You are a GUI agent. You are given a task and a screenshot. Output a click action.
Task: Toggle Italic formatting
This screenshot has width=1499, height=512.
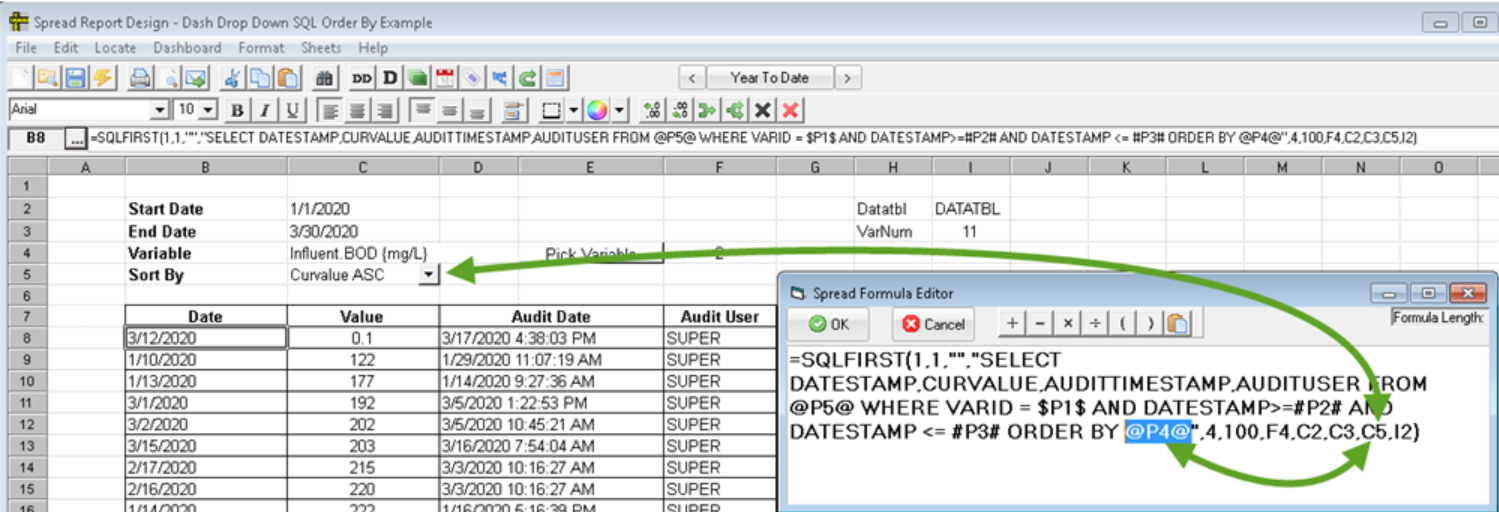pos(265,110)
